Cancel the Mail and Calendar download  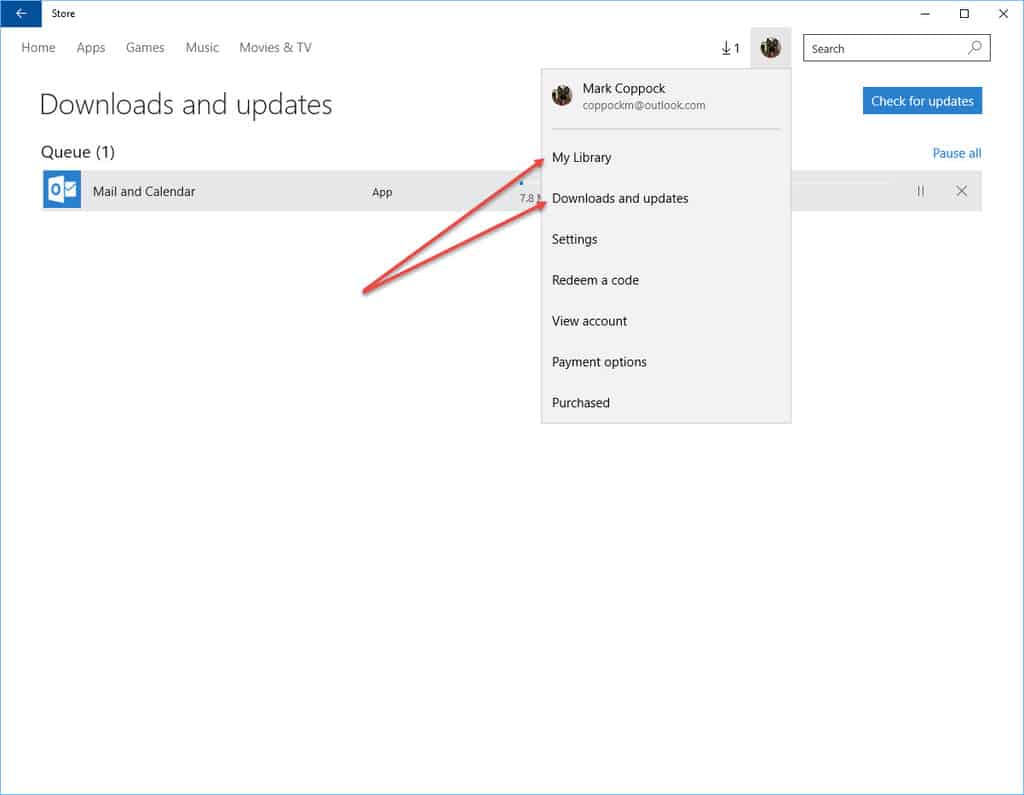click(x=961, y=191)
